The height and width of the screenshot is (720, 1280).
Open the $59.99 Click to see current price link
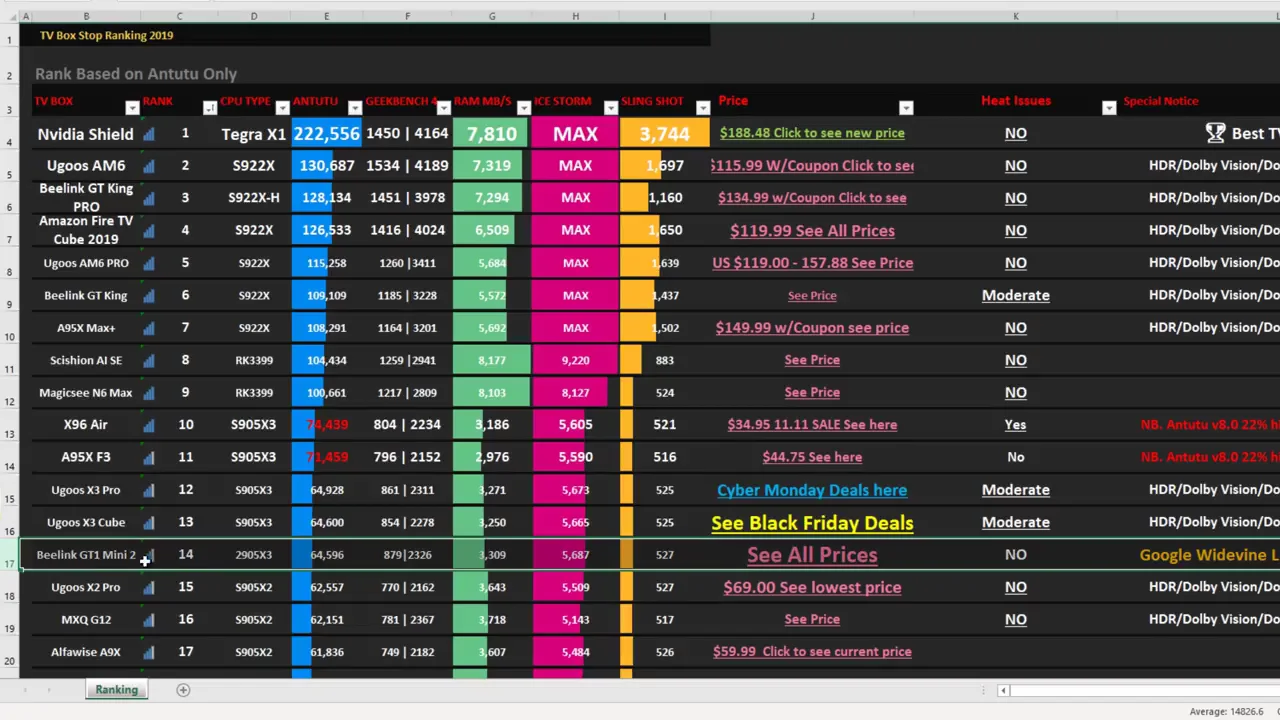click(812, 652)
